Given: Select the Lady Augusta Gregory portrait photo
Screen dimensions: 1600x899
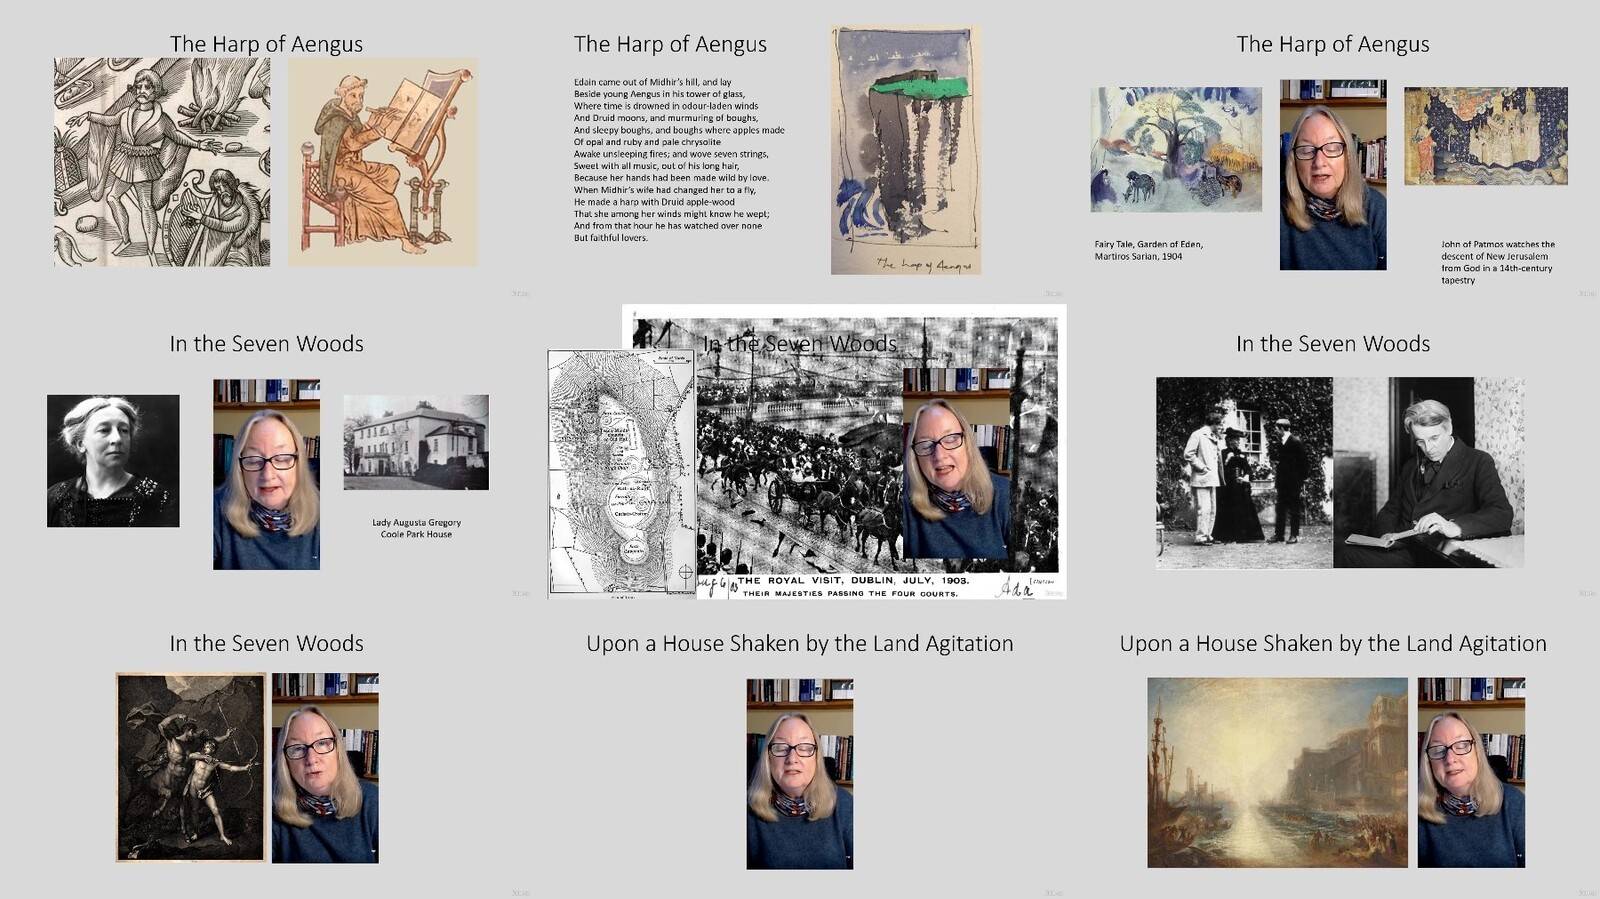Looking at the screenshot, I should (x=113, y=461).
